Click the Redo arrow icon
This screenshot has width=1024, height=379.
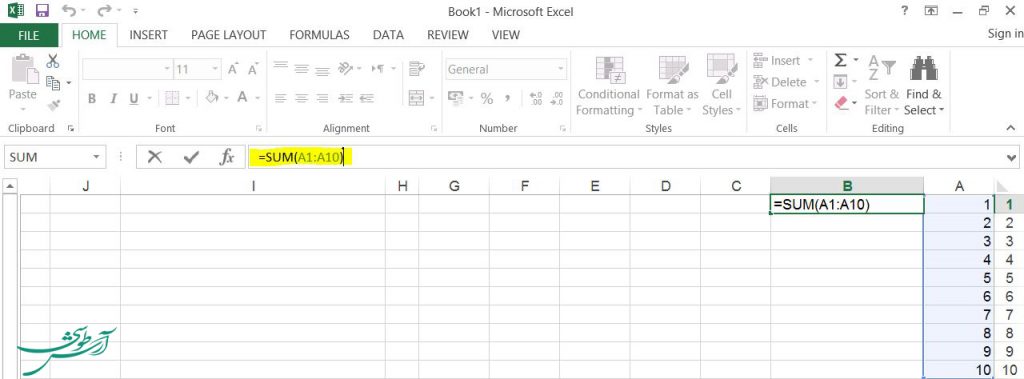(103, 10)
